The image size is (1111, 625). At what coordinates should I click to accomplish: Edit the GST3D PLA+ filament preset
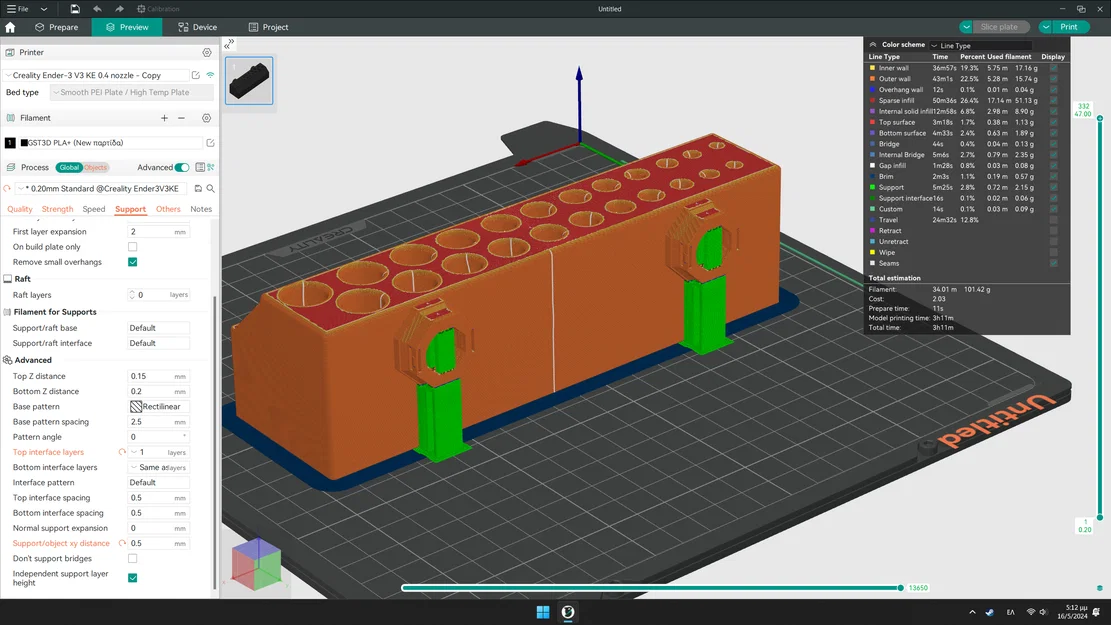210,143
